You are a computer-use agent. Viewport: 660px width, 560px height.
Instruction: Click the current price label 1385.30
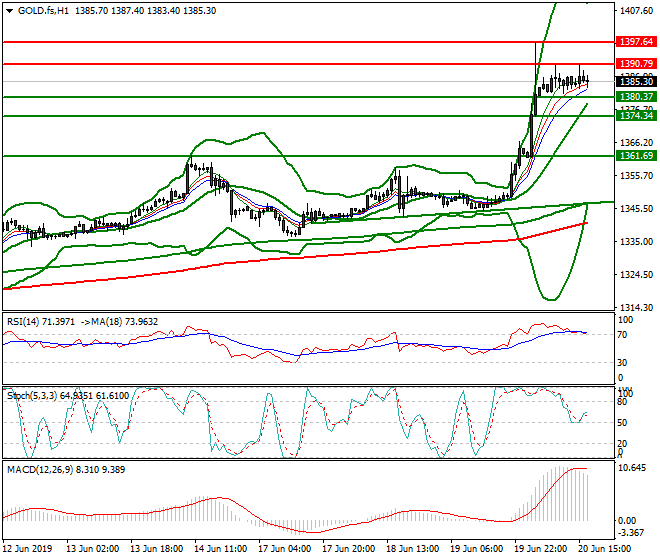(636, 82)
